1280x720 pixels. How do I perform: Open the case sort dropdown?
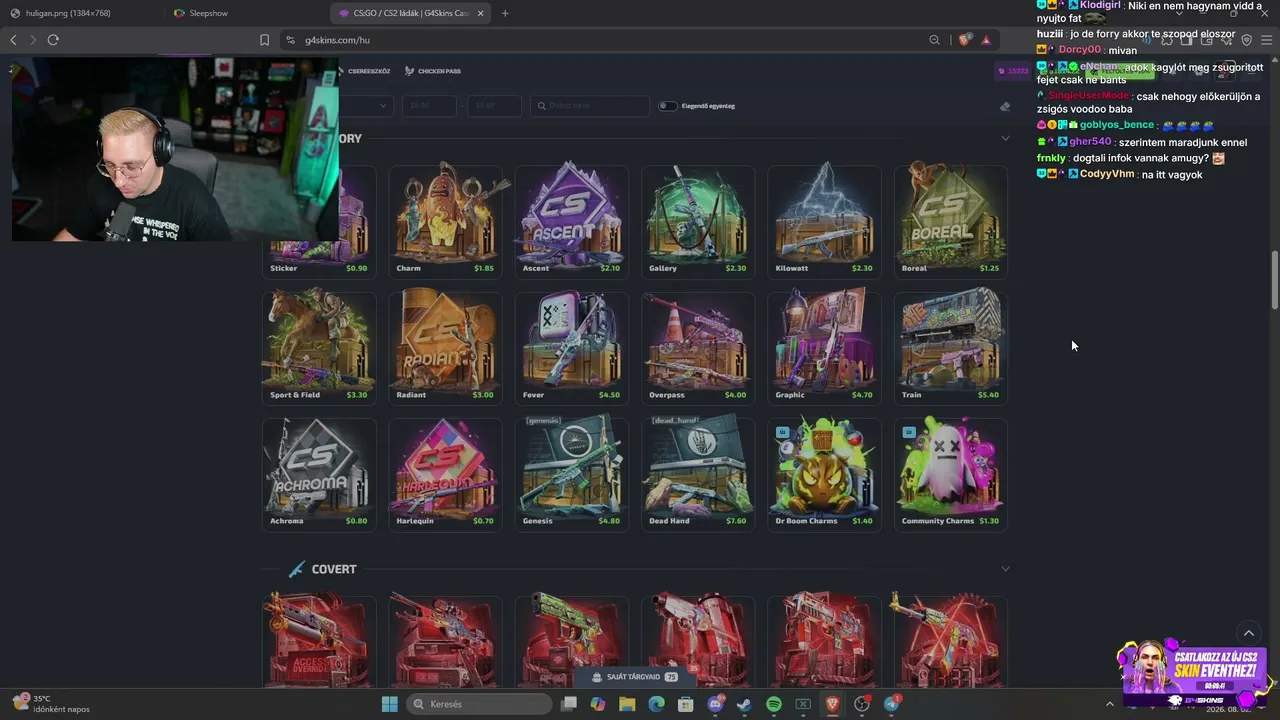pyautogui.click(x=365, y=106)
